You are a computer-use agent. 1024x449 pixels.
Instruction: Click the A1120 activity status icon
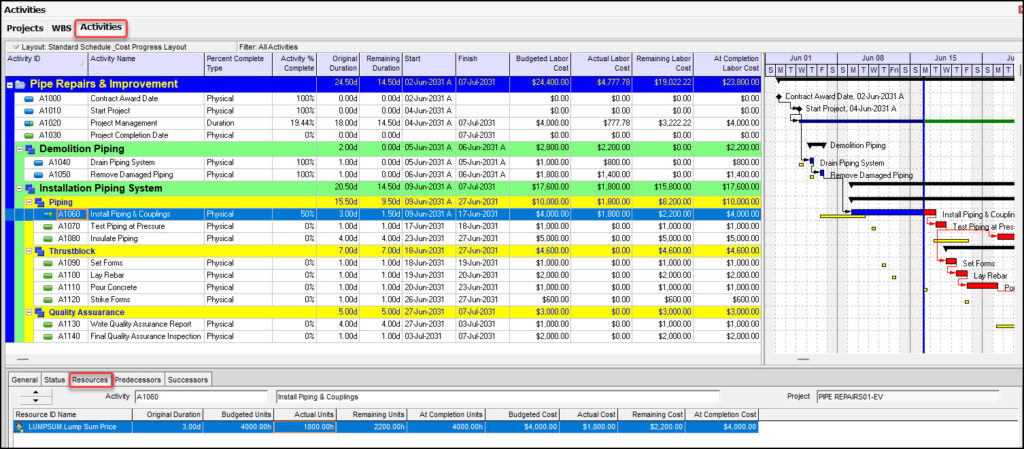(48, 300)
